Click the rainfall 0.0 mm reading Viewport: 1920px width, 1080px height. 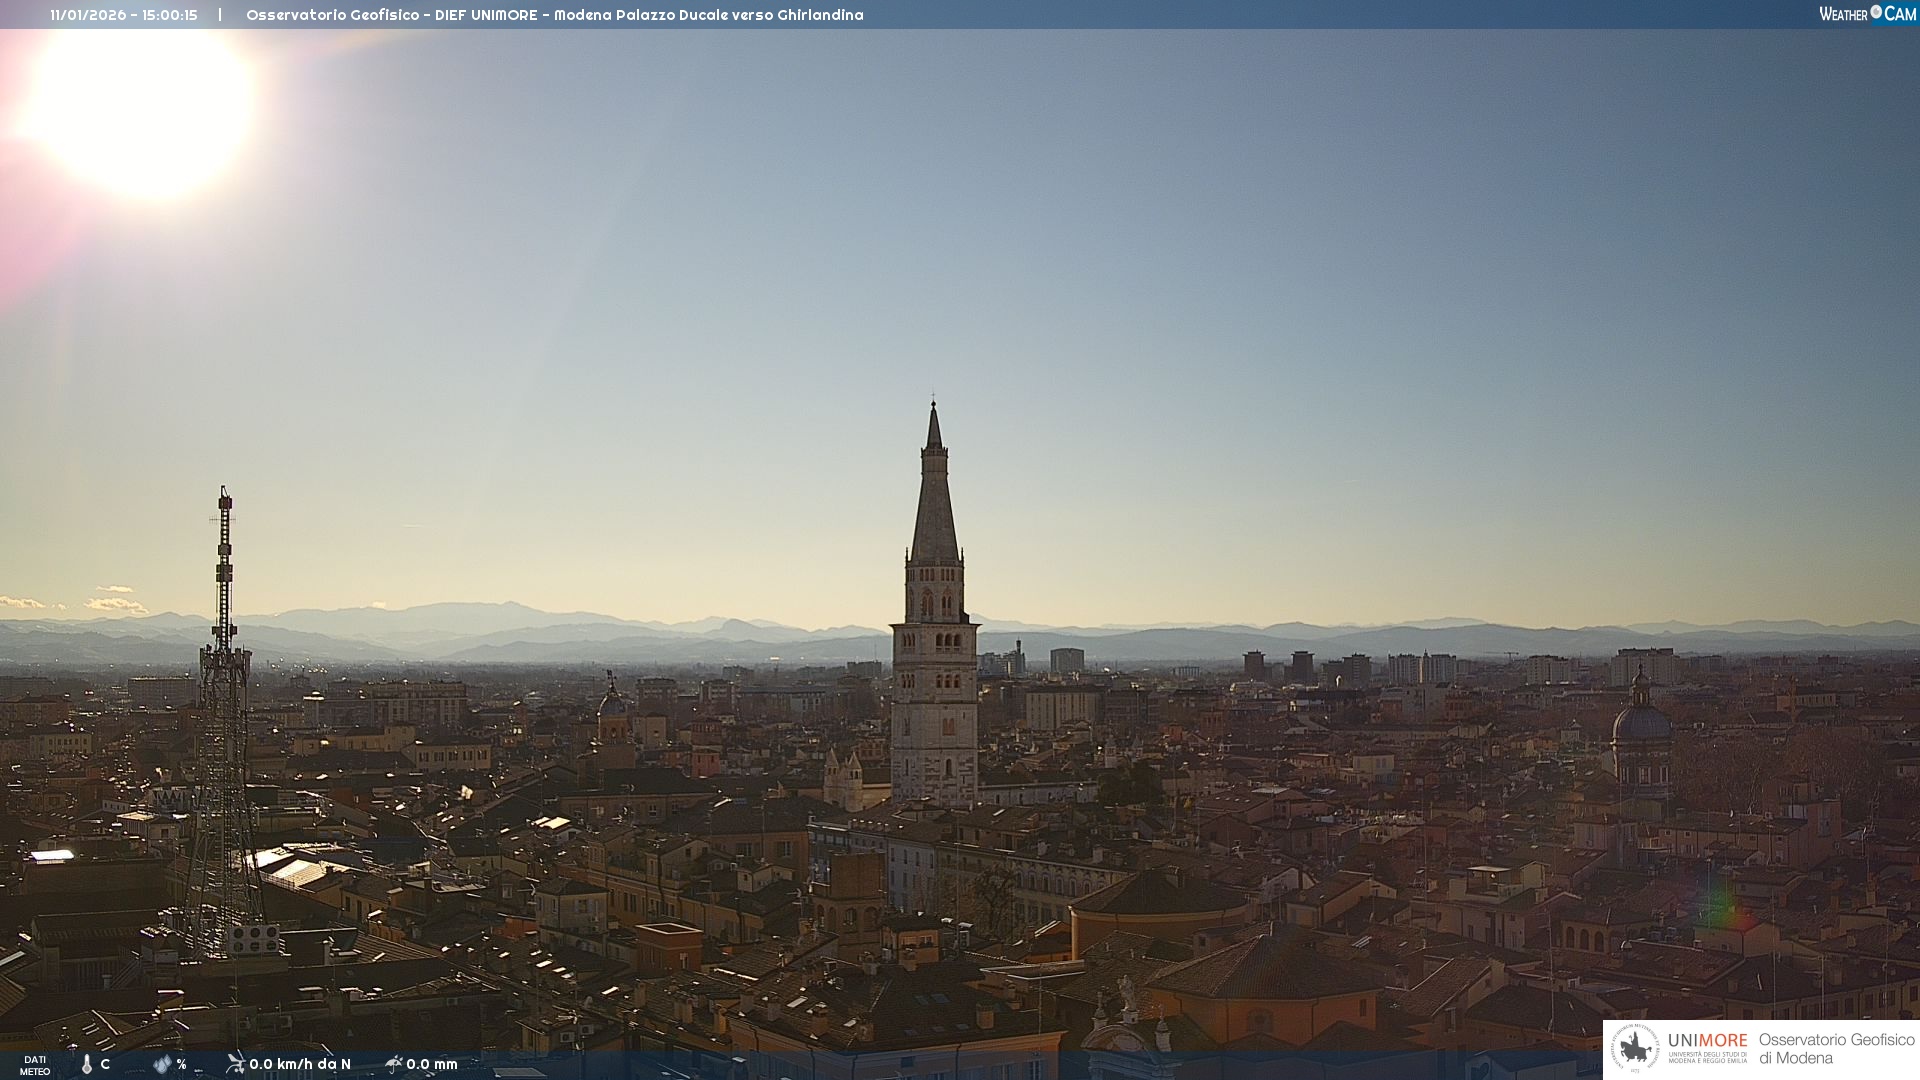tap(432, 1064)
